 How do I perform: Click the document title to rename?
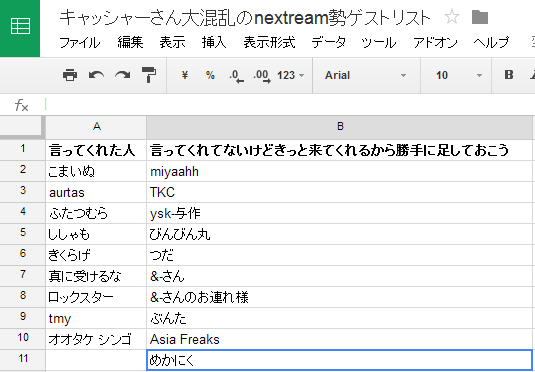[245, 18]
